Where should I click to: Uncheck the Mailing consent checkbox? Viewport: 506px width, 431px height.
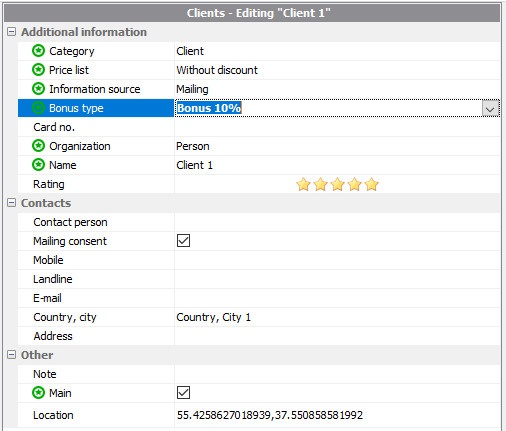coord(183,241)
